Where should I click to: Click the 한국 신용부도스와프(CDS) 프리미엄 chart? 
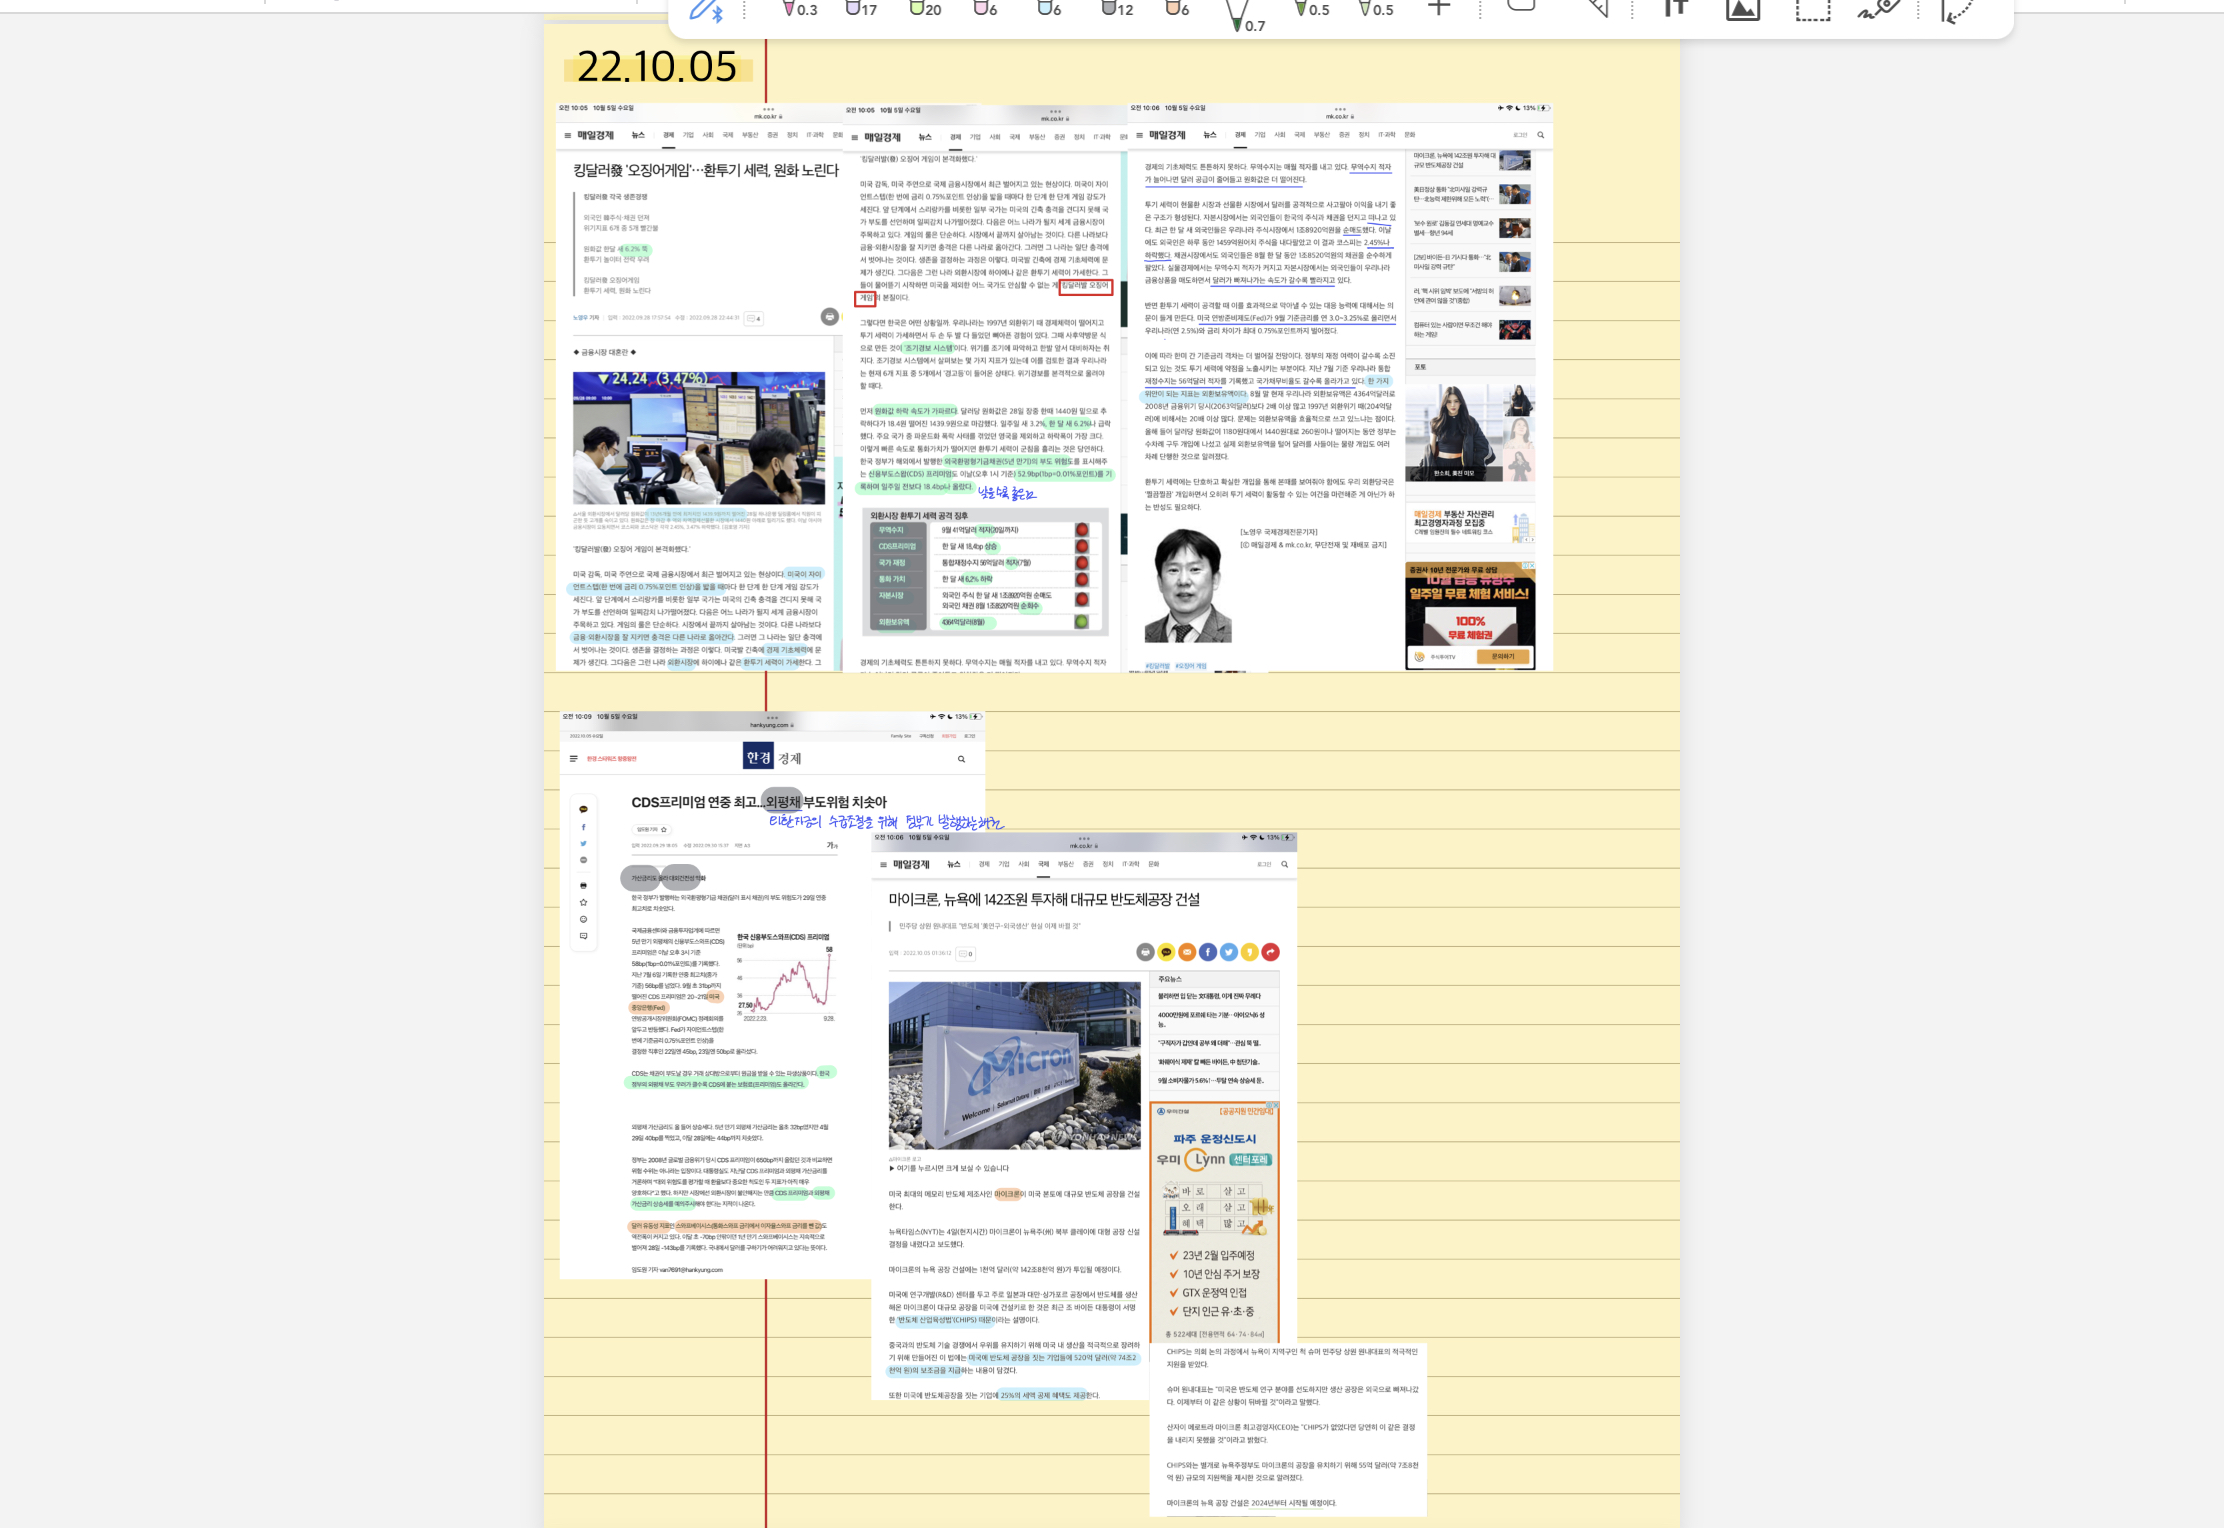point(785,977)
